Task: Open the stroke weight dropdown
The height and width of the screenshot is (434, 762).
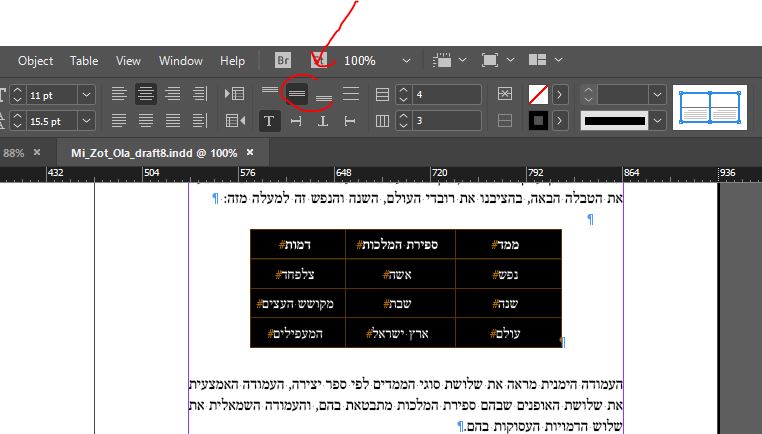Action: [657, 95]
